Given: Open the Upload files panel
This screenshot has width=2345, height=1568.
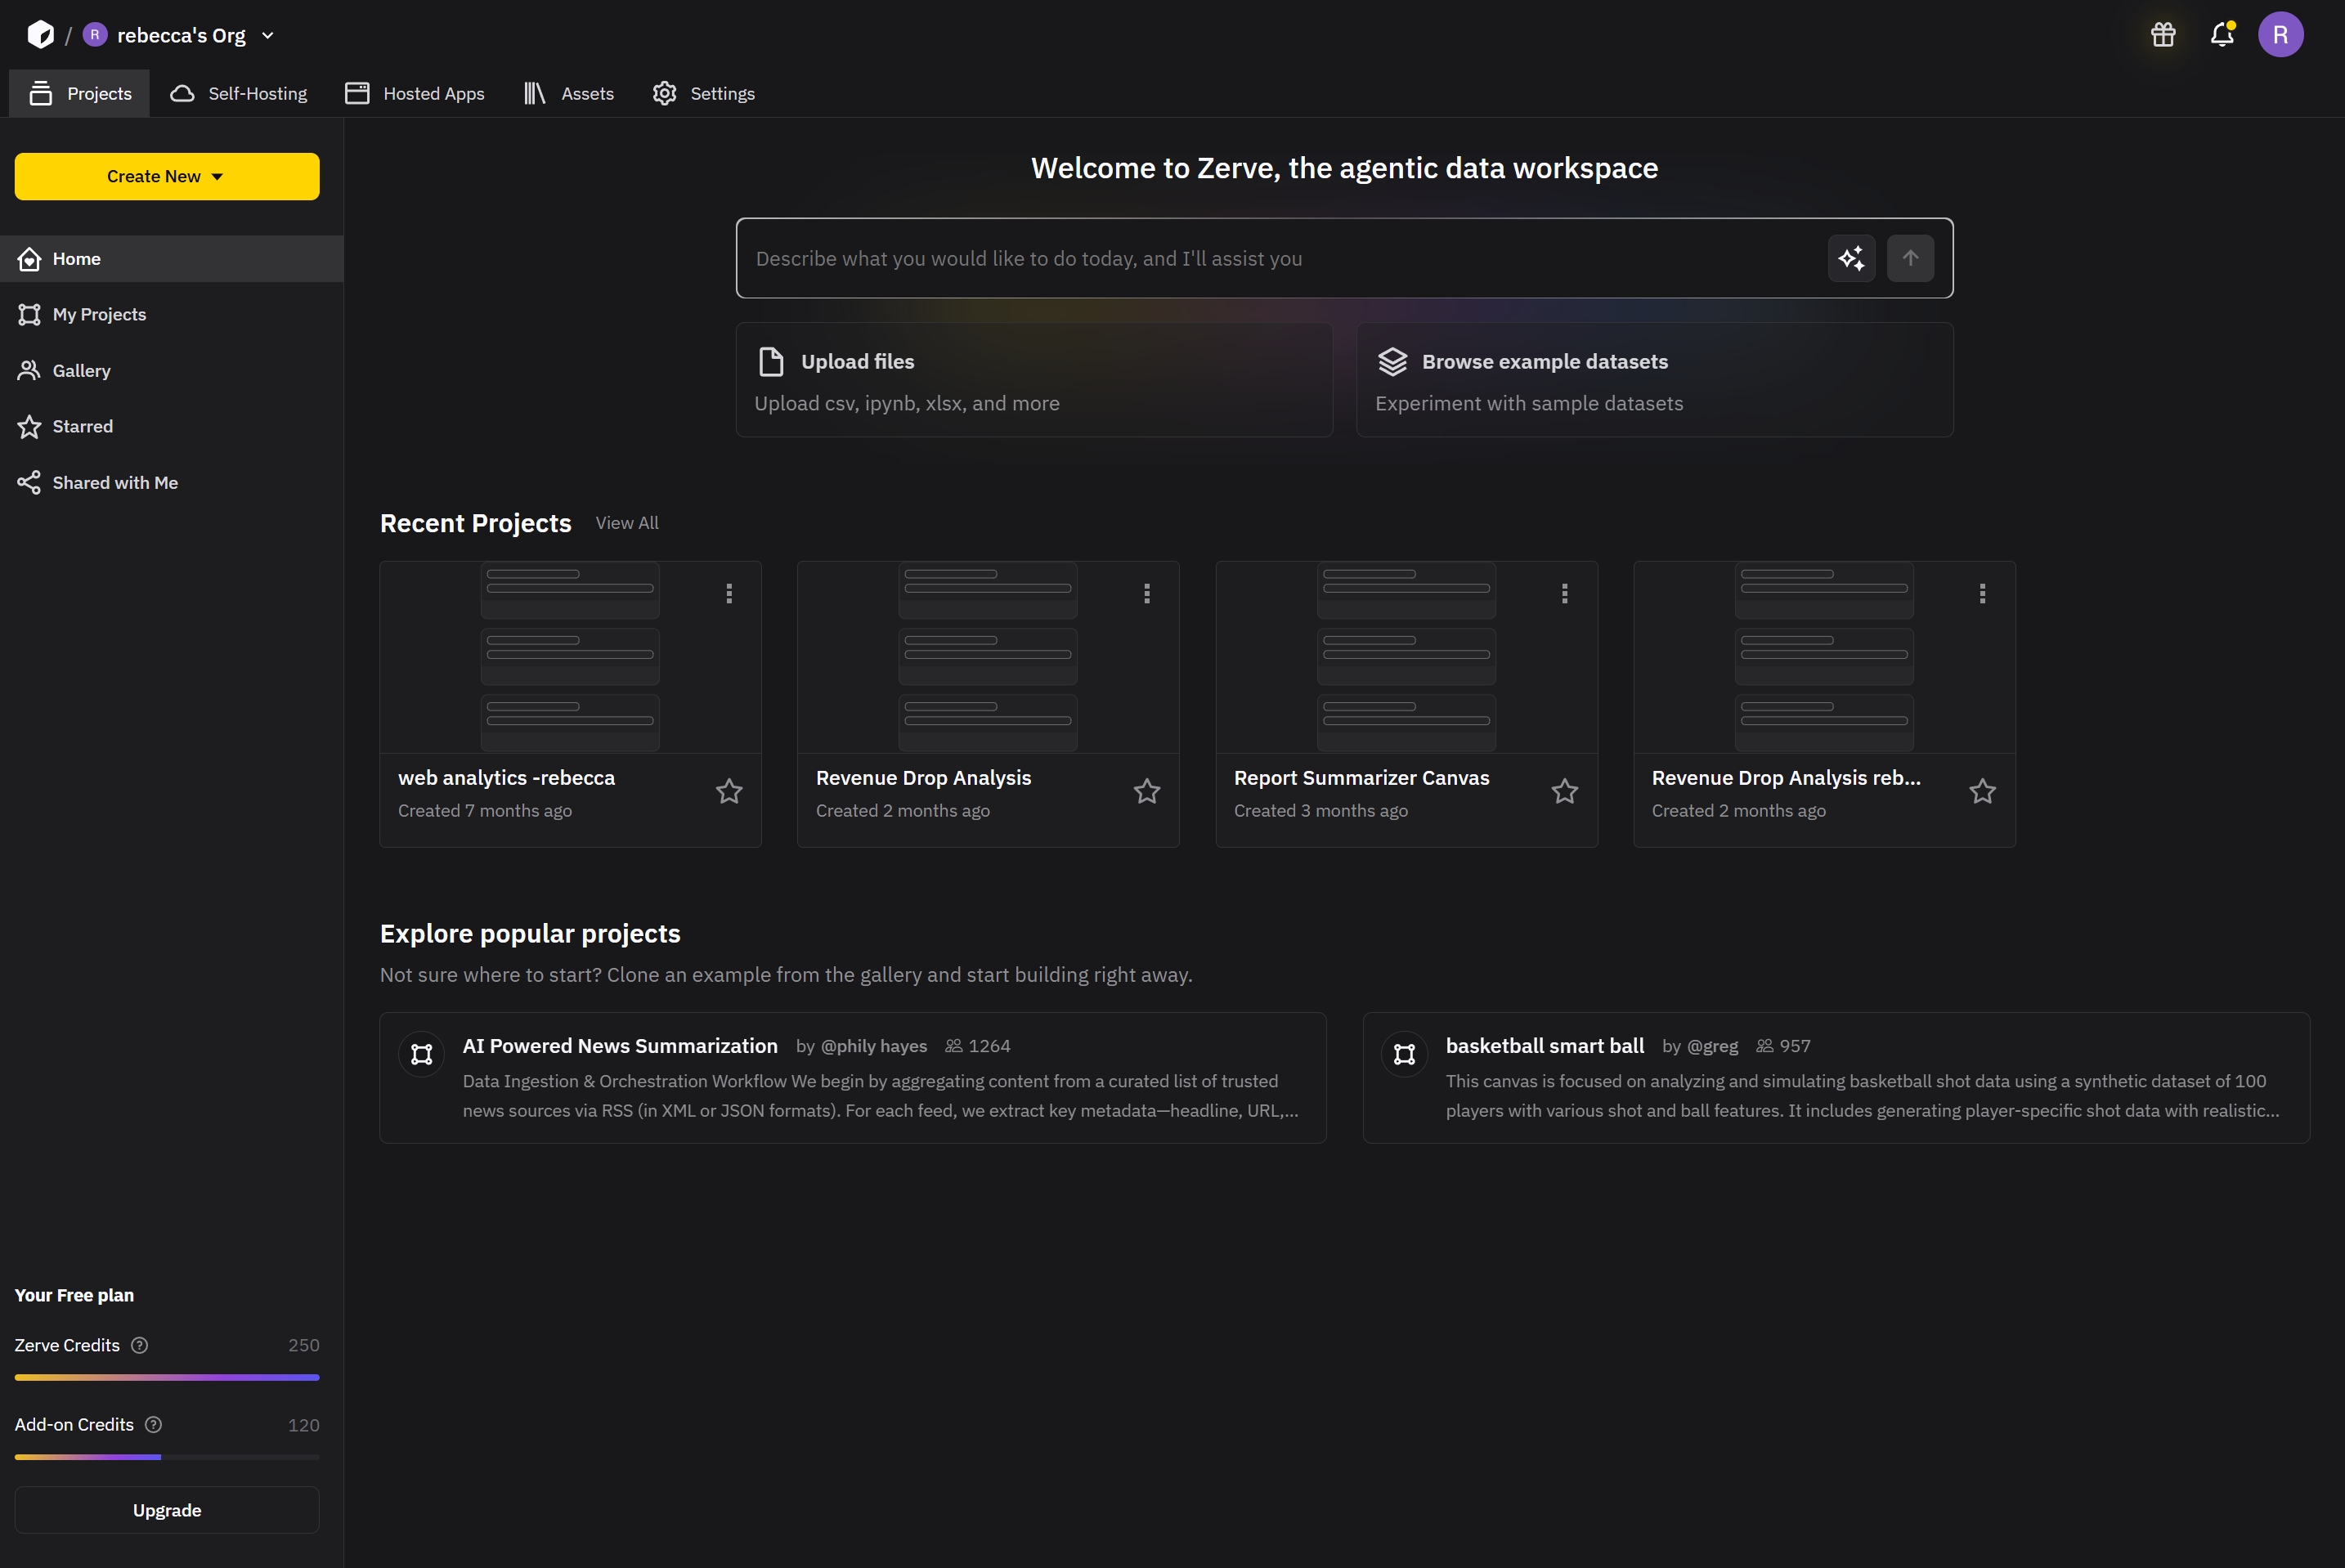Looking at the screenshot, I should coord(1034,380).
